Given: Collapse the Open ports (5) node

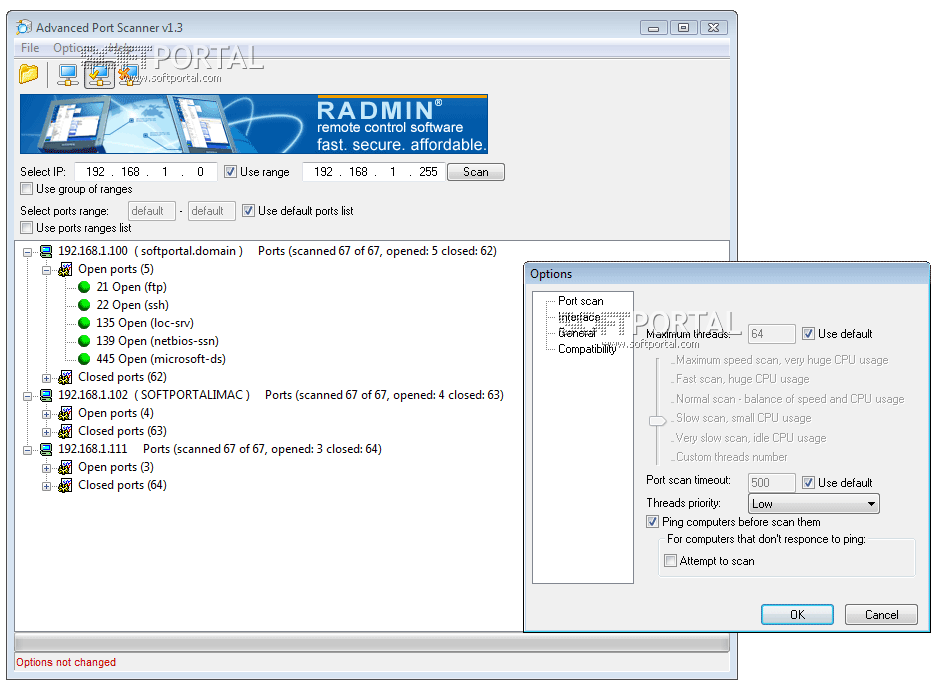Looking at the screenshot, I should pos(46,270).
